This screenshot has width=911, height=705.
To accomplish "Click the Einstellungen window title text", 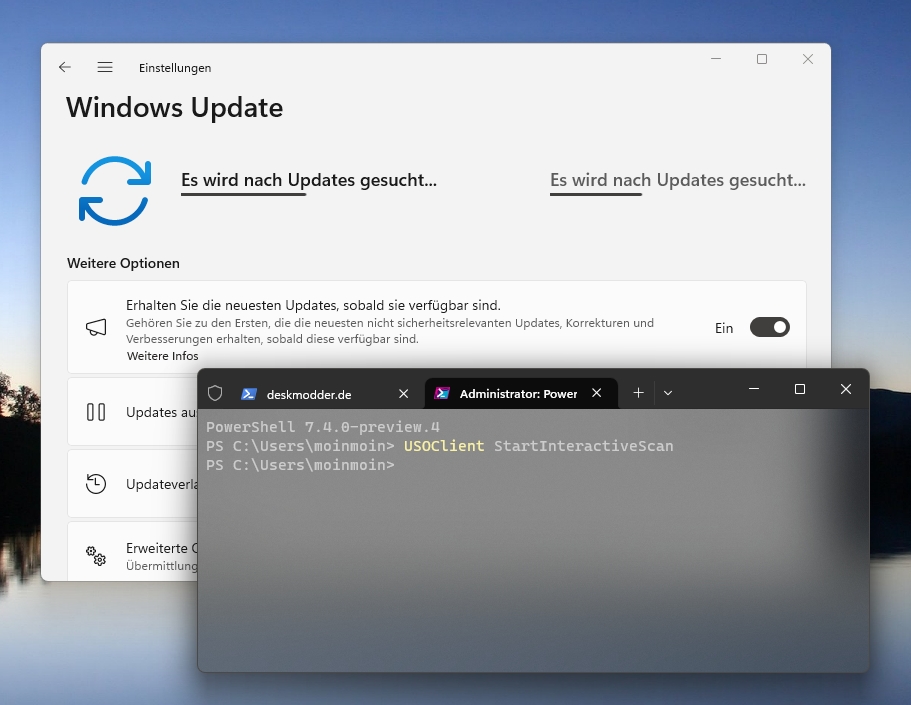I will [x=175, y=68].
